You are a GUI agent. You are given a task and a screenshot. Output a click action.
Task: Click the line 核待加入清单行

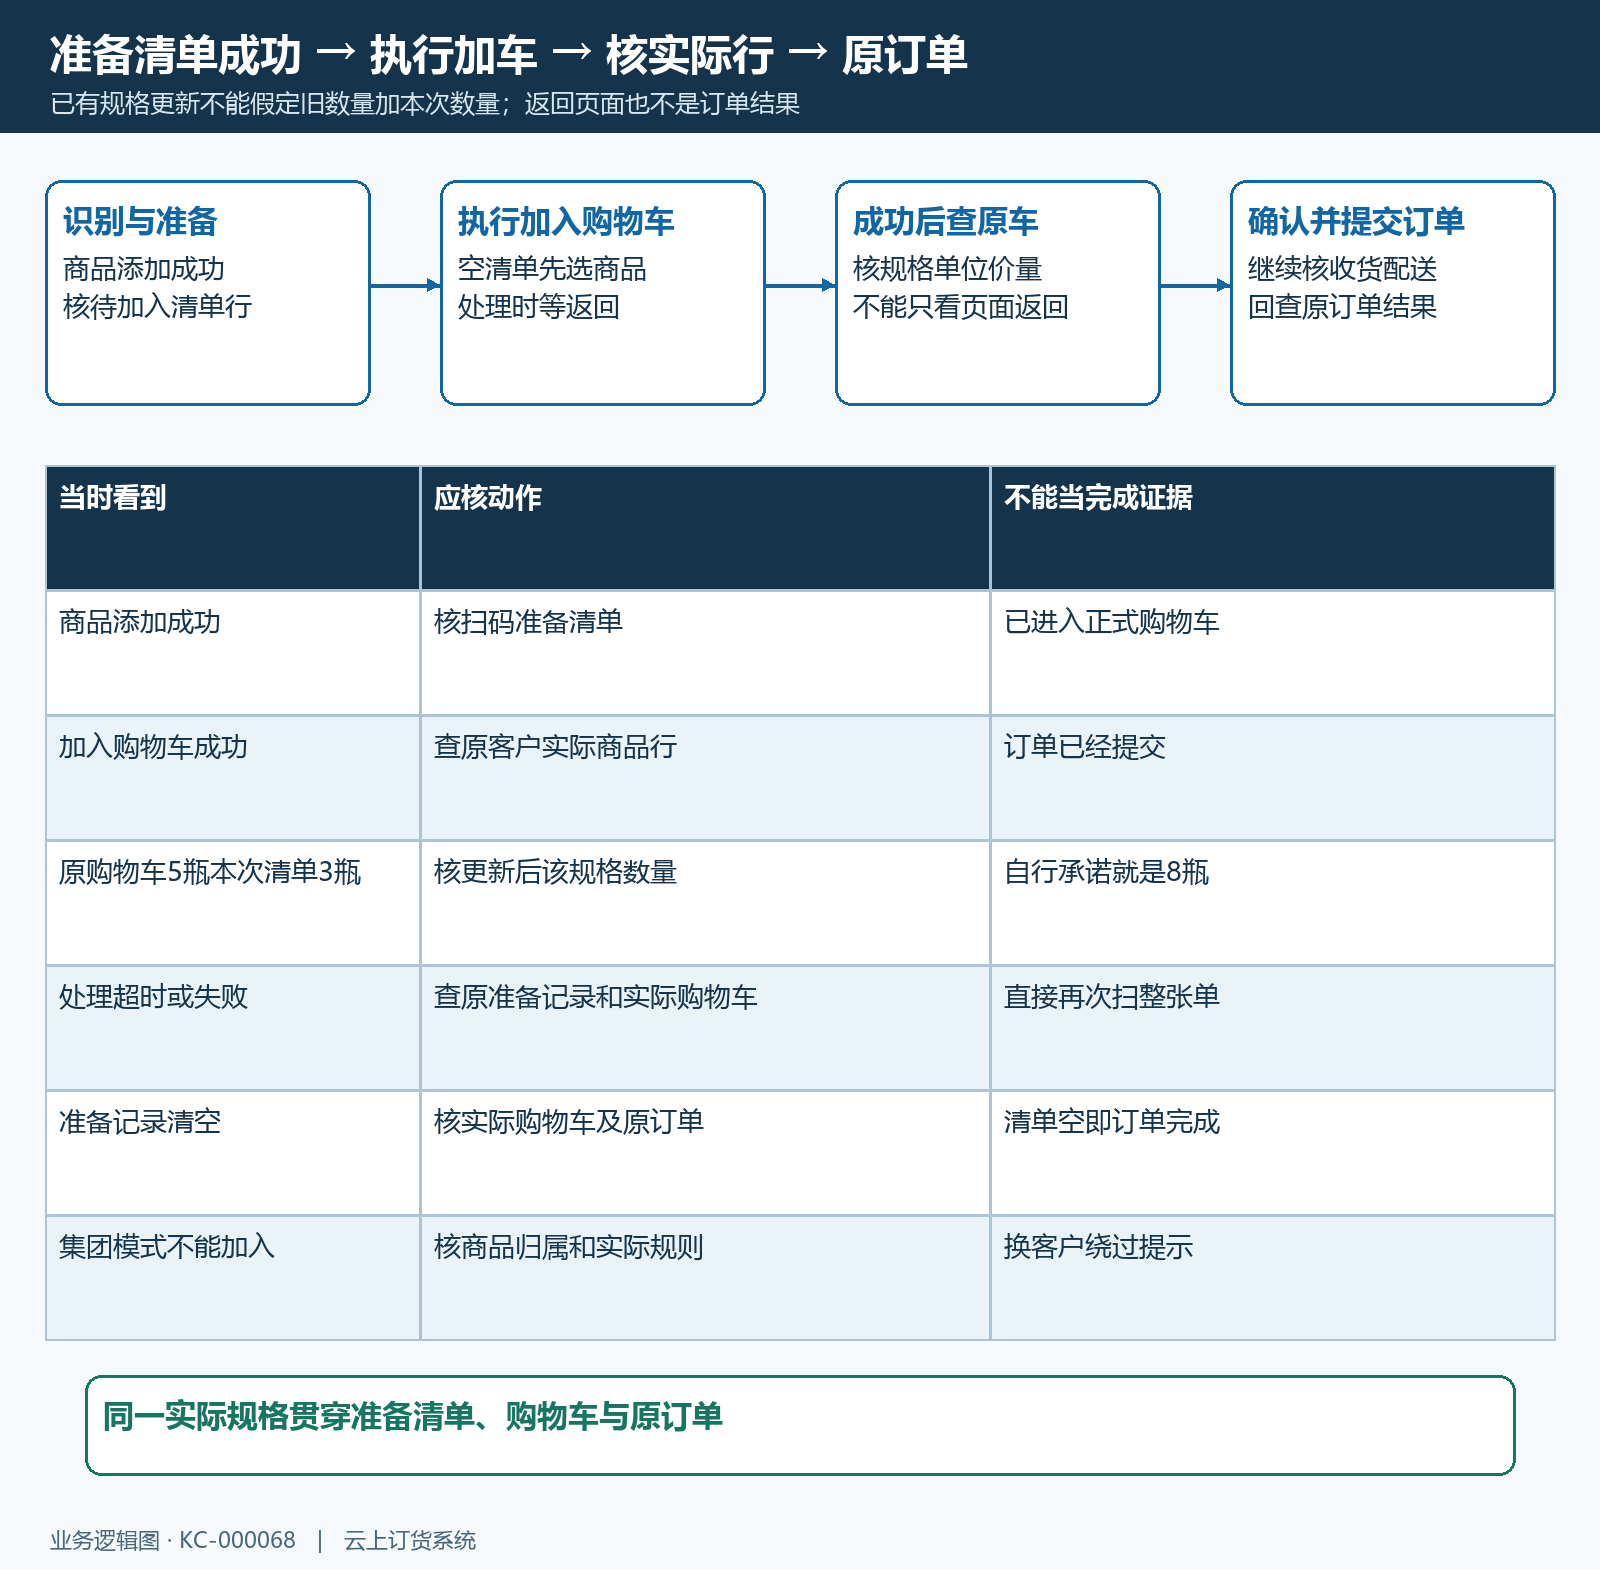click(157, 306)
